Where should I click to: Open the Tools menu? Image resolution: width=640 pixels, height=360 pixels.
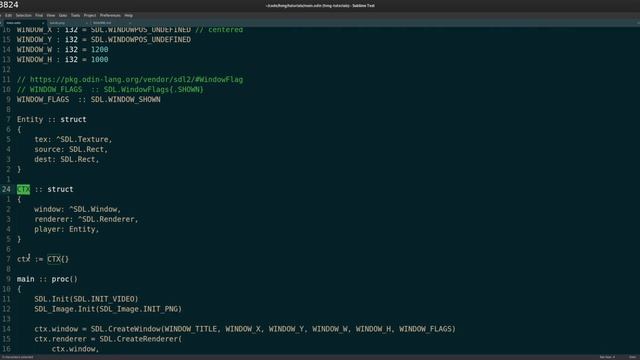[x=76, y=16]
